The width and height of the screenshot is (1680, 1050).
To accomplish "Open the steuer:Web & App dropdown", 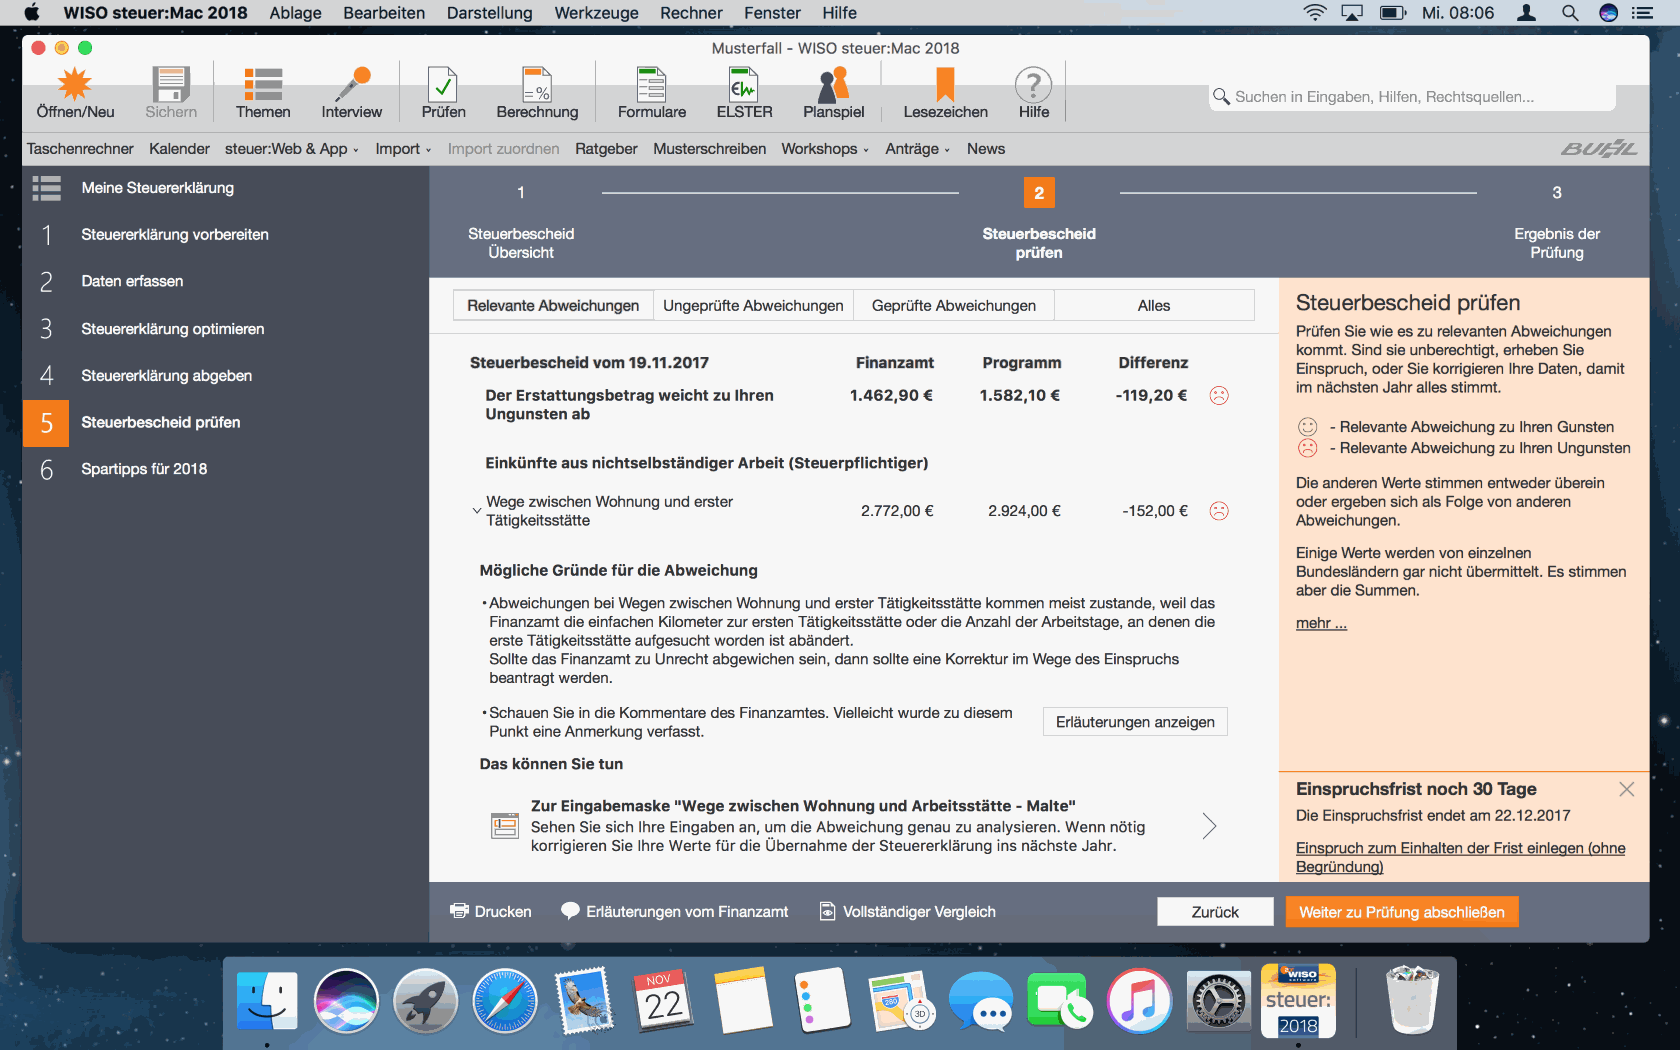I will pos(291,149).
